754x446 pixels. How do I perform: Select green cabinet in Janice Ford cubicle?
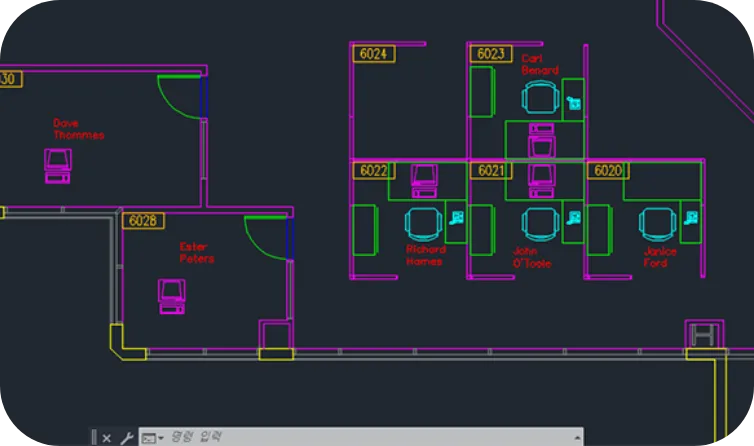[x=600, y=230]
